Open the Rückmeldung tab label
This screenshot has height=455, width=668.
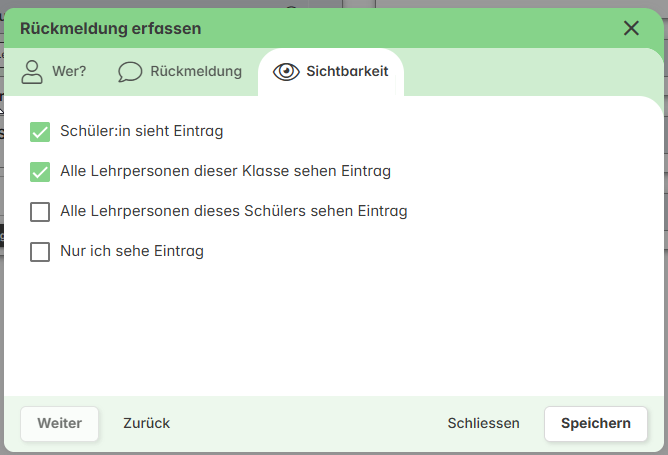pyautogui.click(x=196, y=71)
